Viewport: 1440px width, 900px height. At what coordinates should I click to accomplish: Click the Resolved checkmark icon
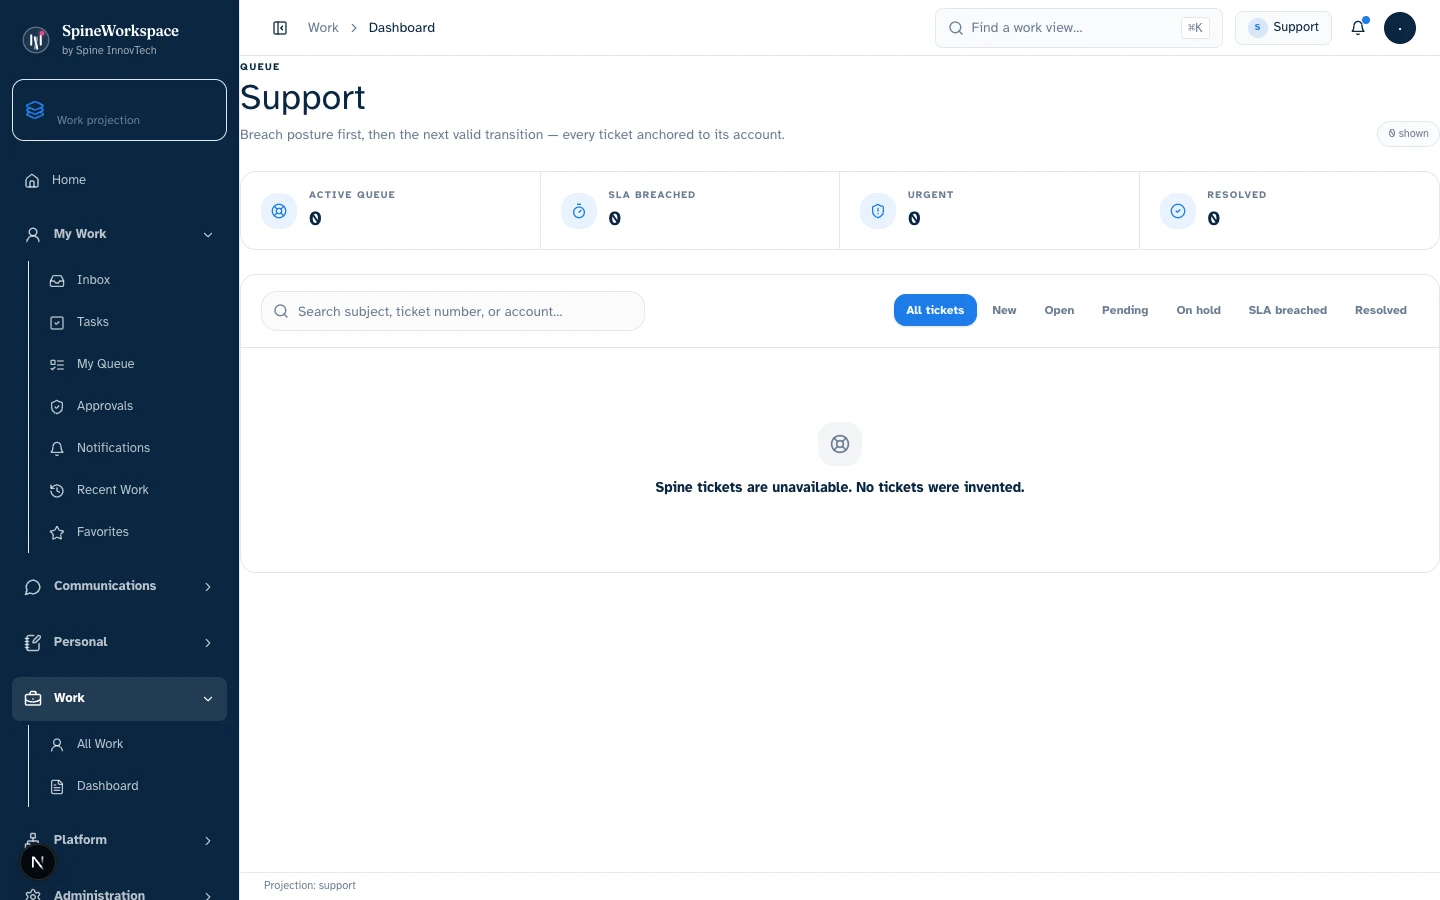(1178, 211)
